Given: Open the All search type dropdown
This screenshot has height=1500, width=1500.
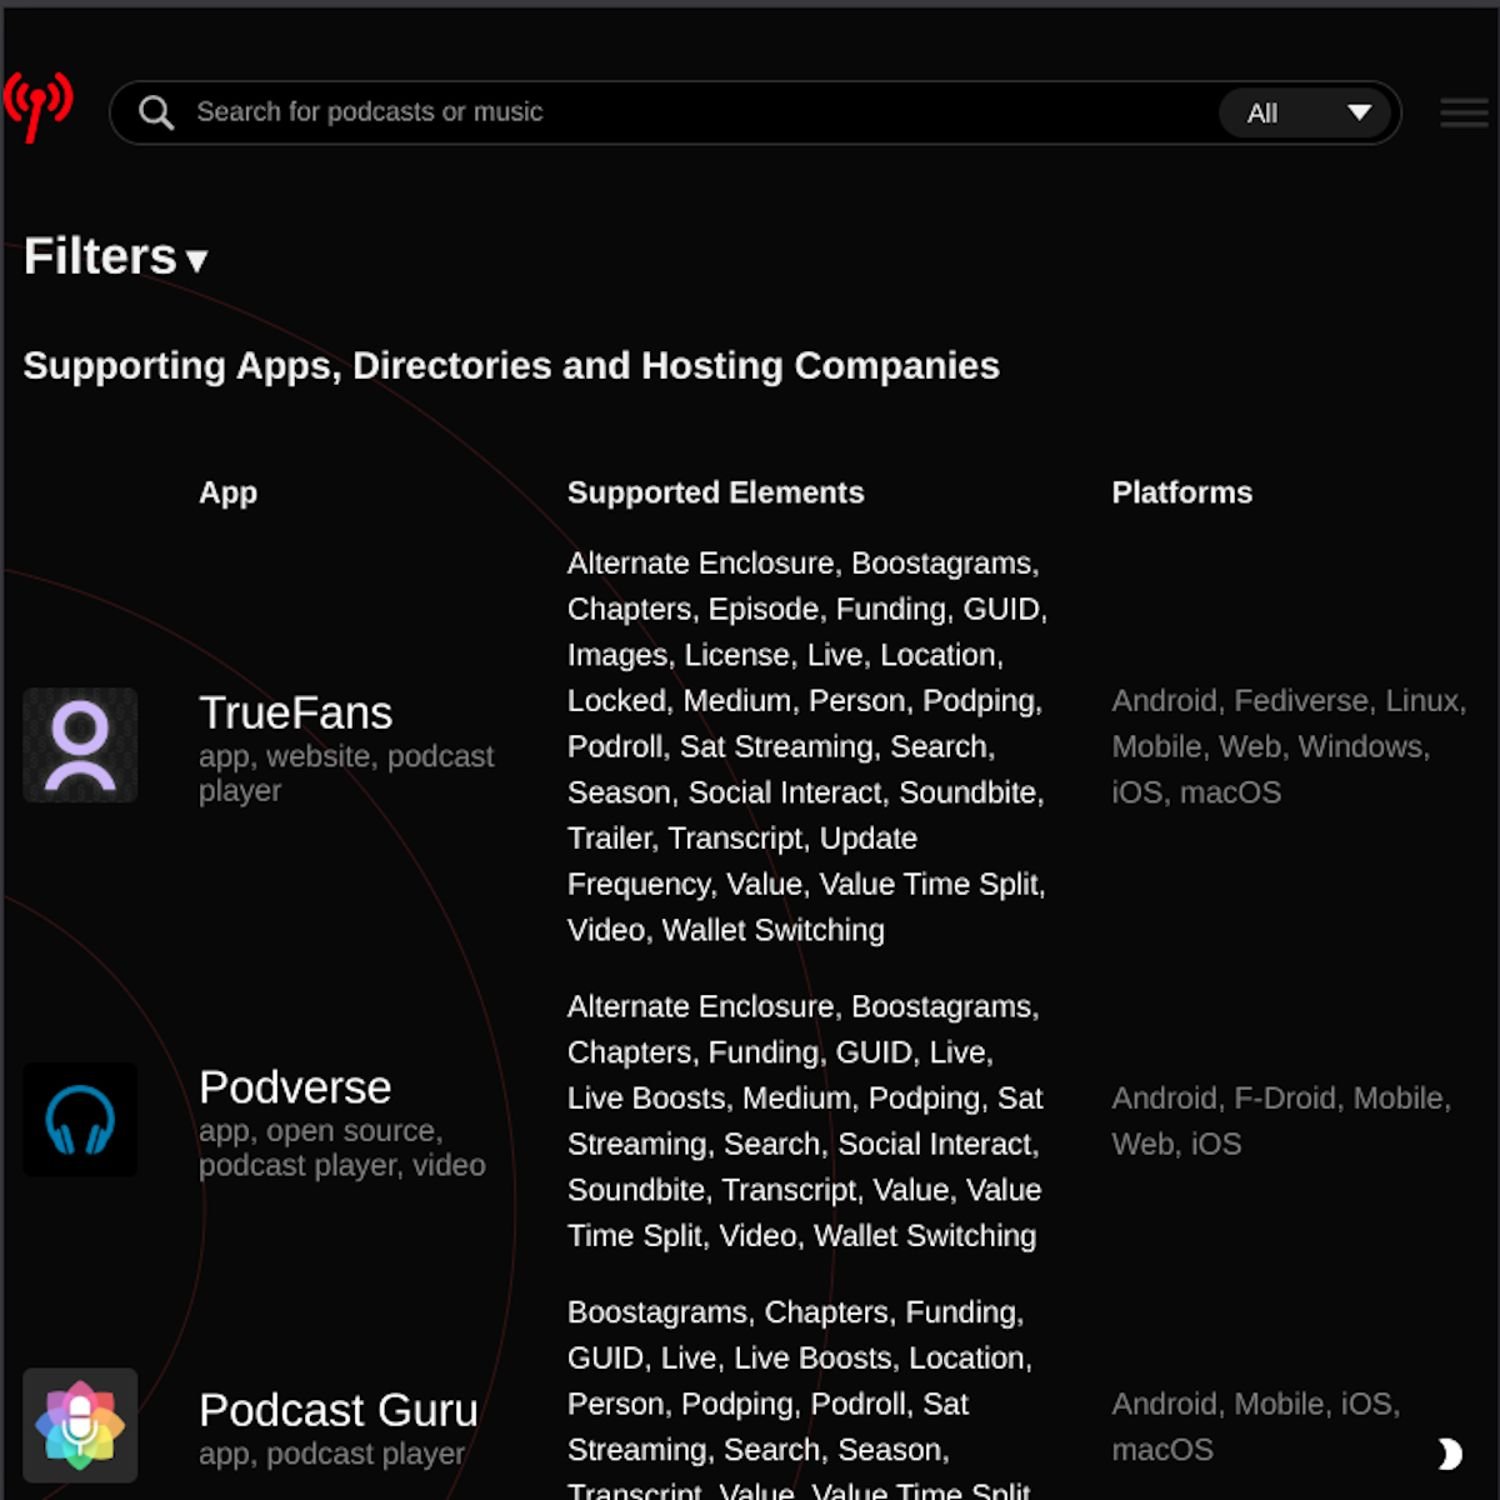Looking at the screenshot, I should (x=1306, y=113).
